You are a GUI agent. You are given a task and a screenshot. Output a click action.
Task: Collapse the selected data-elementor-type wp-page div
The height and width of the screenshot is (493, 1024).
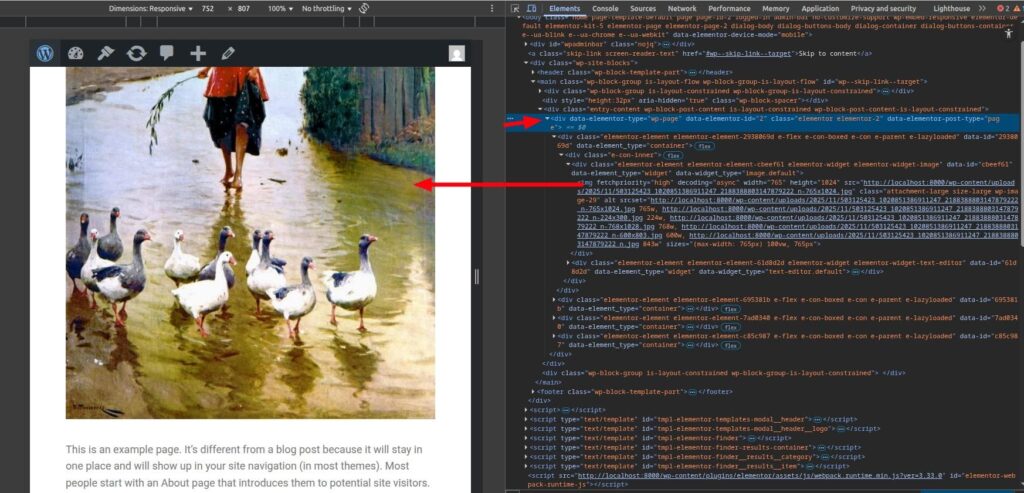[547, 119]
